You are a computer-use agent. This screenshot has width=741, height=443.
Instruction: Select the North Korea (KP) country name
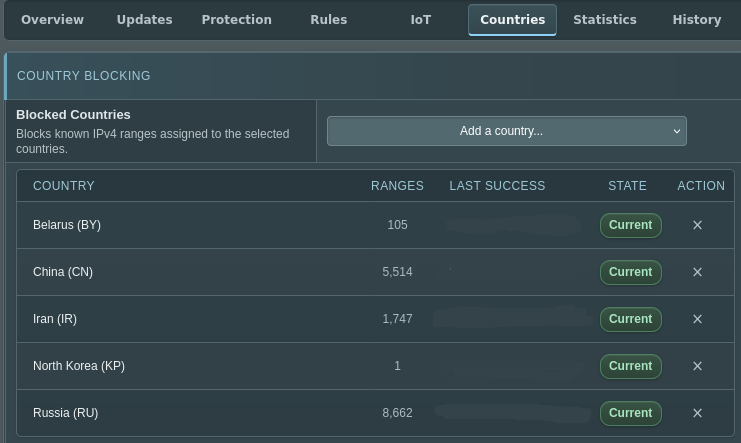(79, 366)
